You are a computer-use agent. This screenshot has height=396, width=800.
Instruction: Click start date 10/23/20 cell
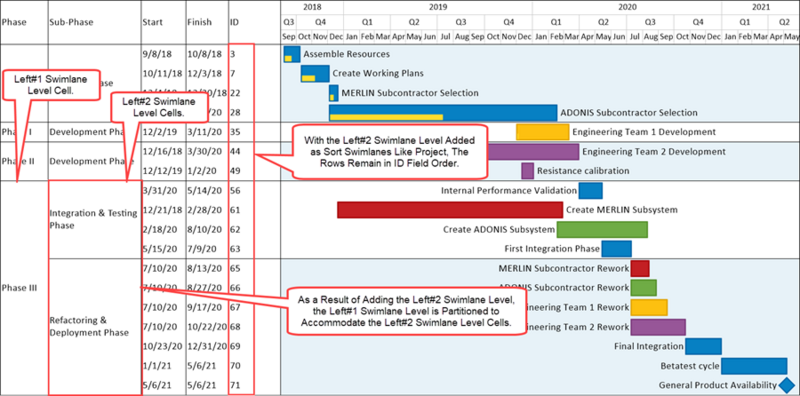(162, 346)
